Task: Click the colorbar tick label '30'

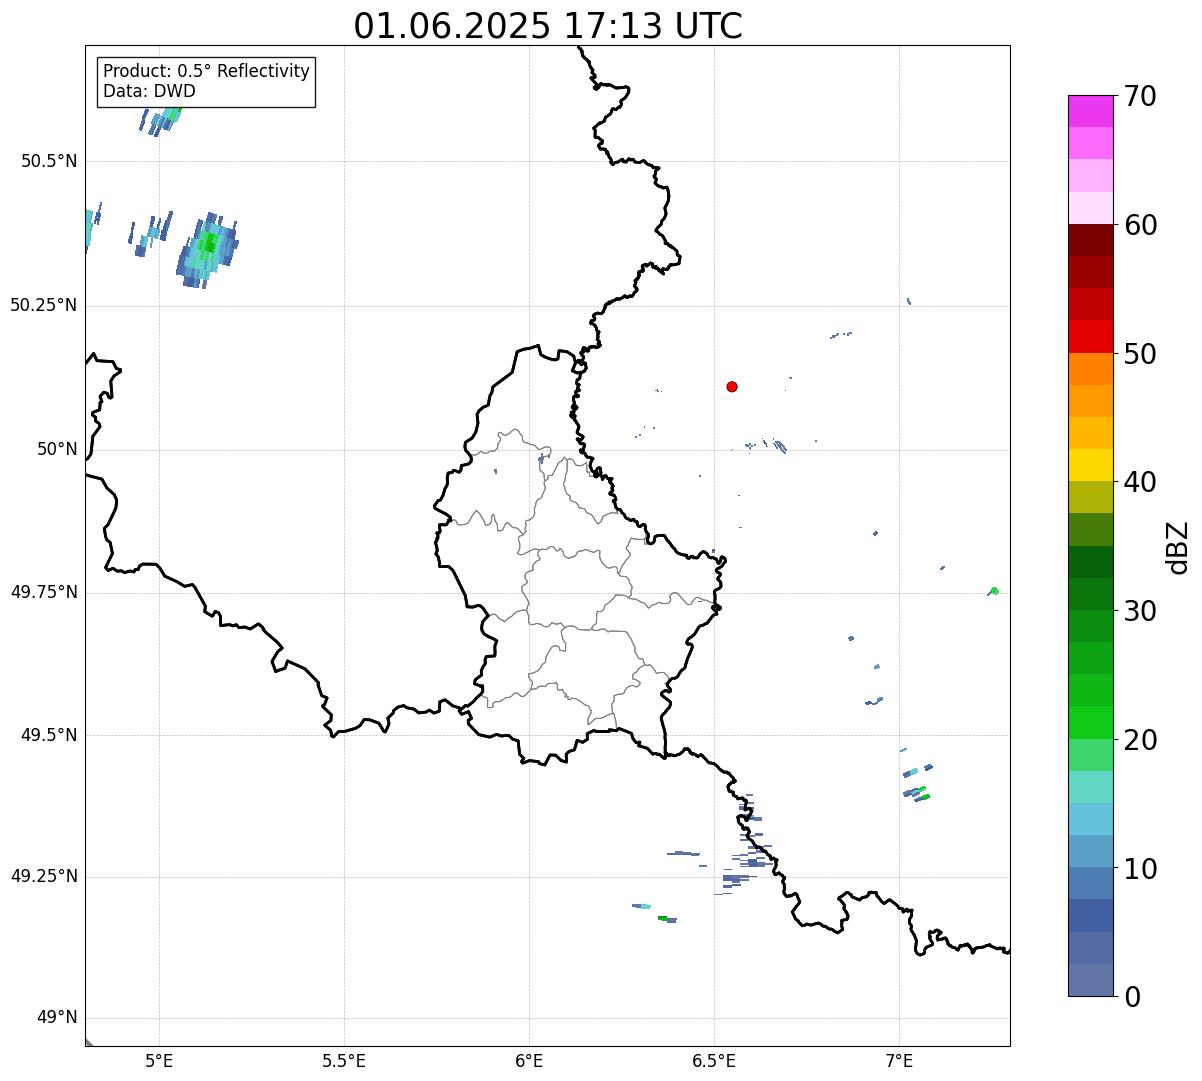Action: point(1140,611)
